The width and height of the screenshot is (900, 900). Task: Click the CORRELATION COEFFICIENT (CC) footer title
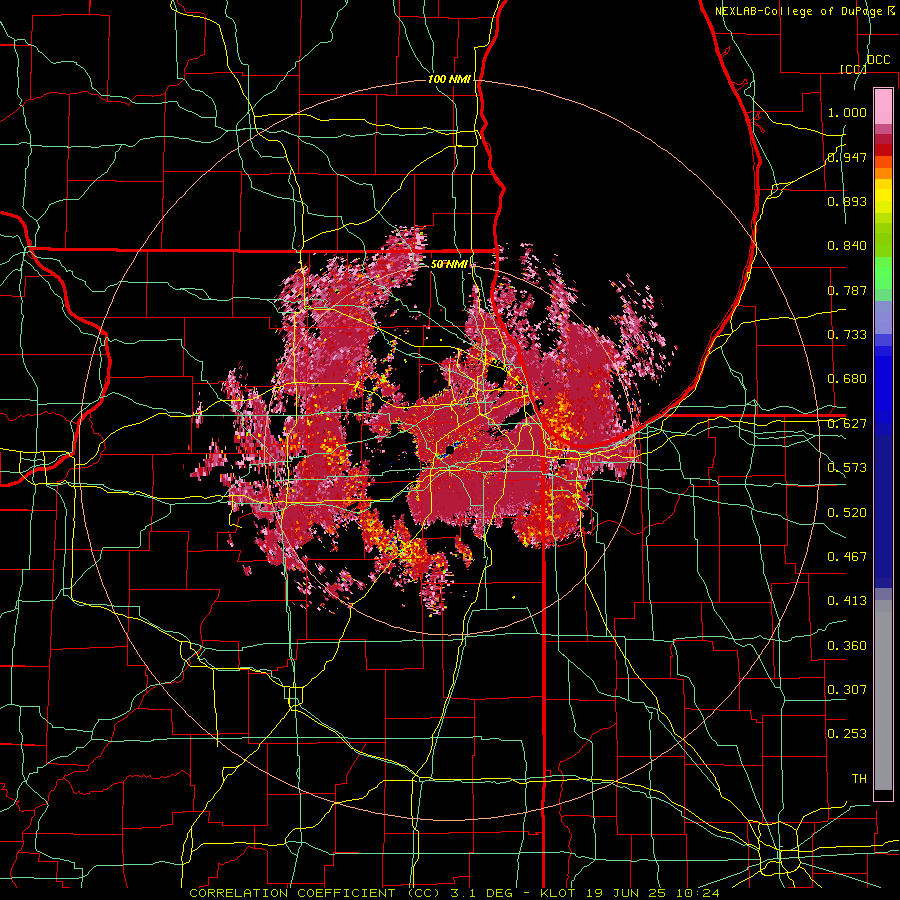(x=315, y=893)
